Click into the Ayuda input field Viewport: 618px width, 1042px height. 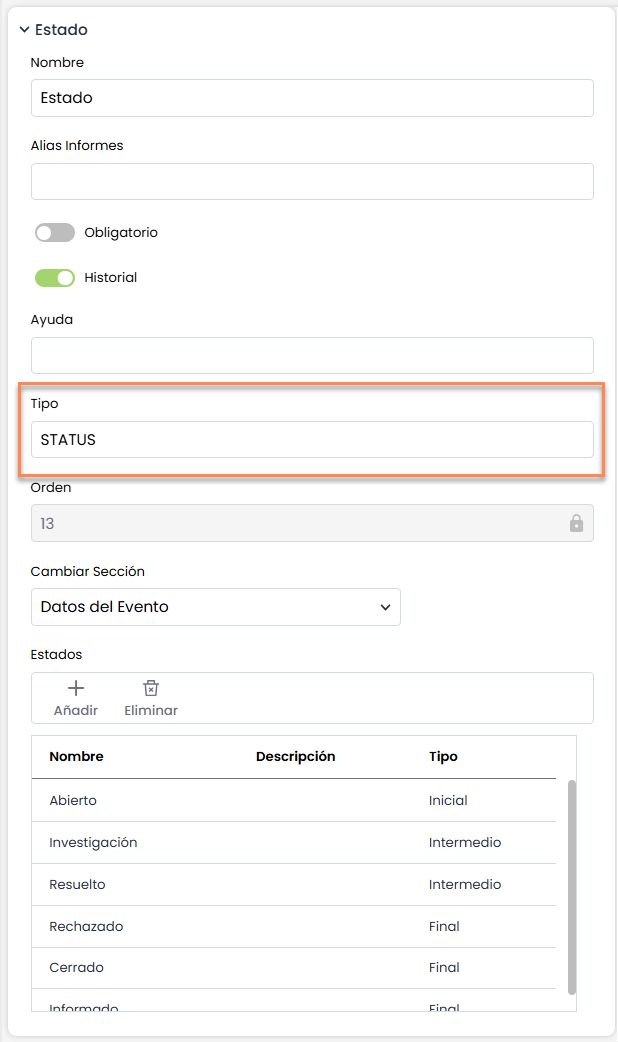click(312, 356)
